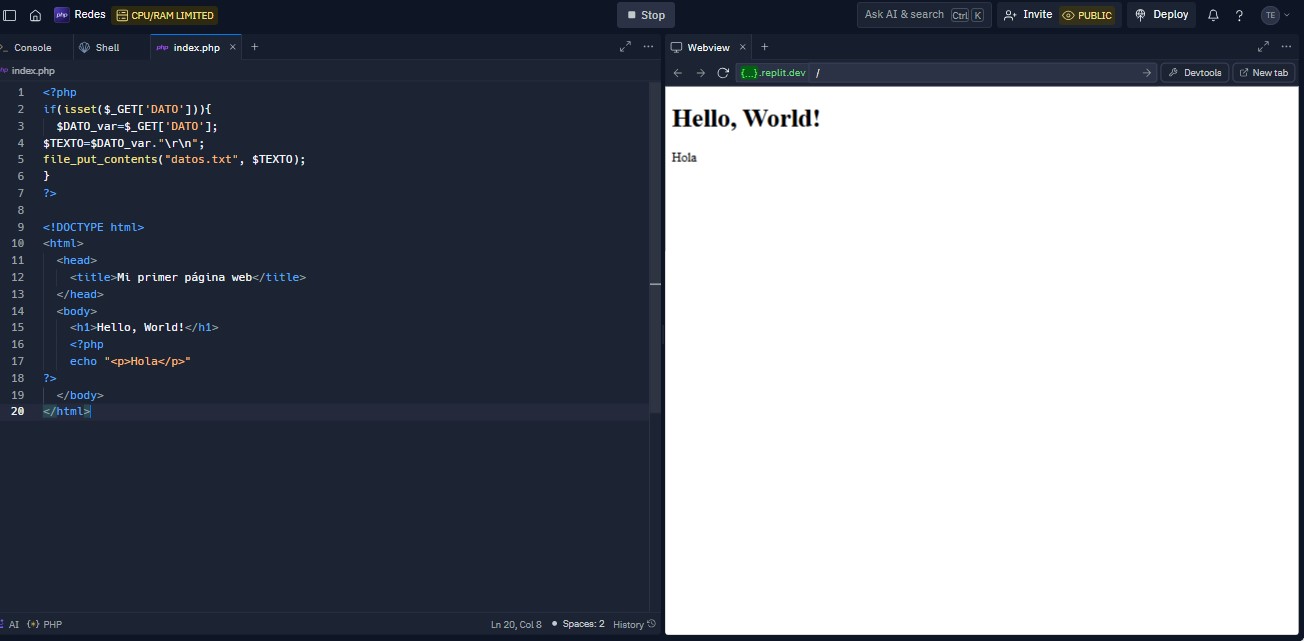Go forward in the webview

tap(700, 73)
